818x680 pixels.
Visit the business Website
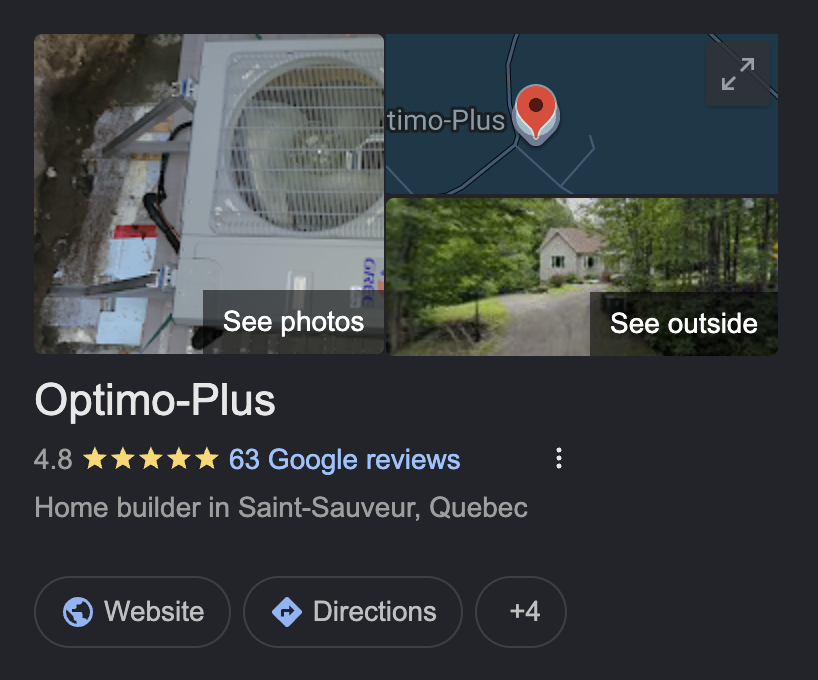pyautogui.click(x=133, y=612)
